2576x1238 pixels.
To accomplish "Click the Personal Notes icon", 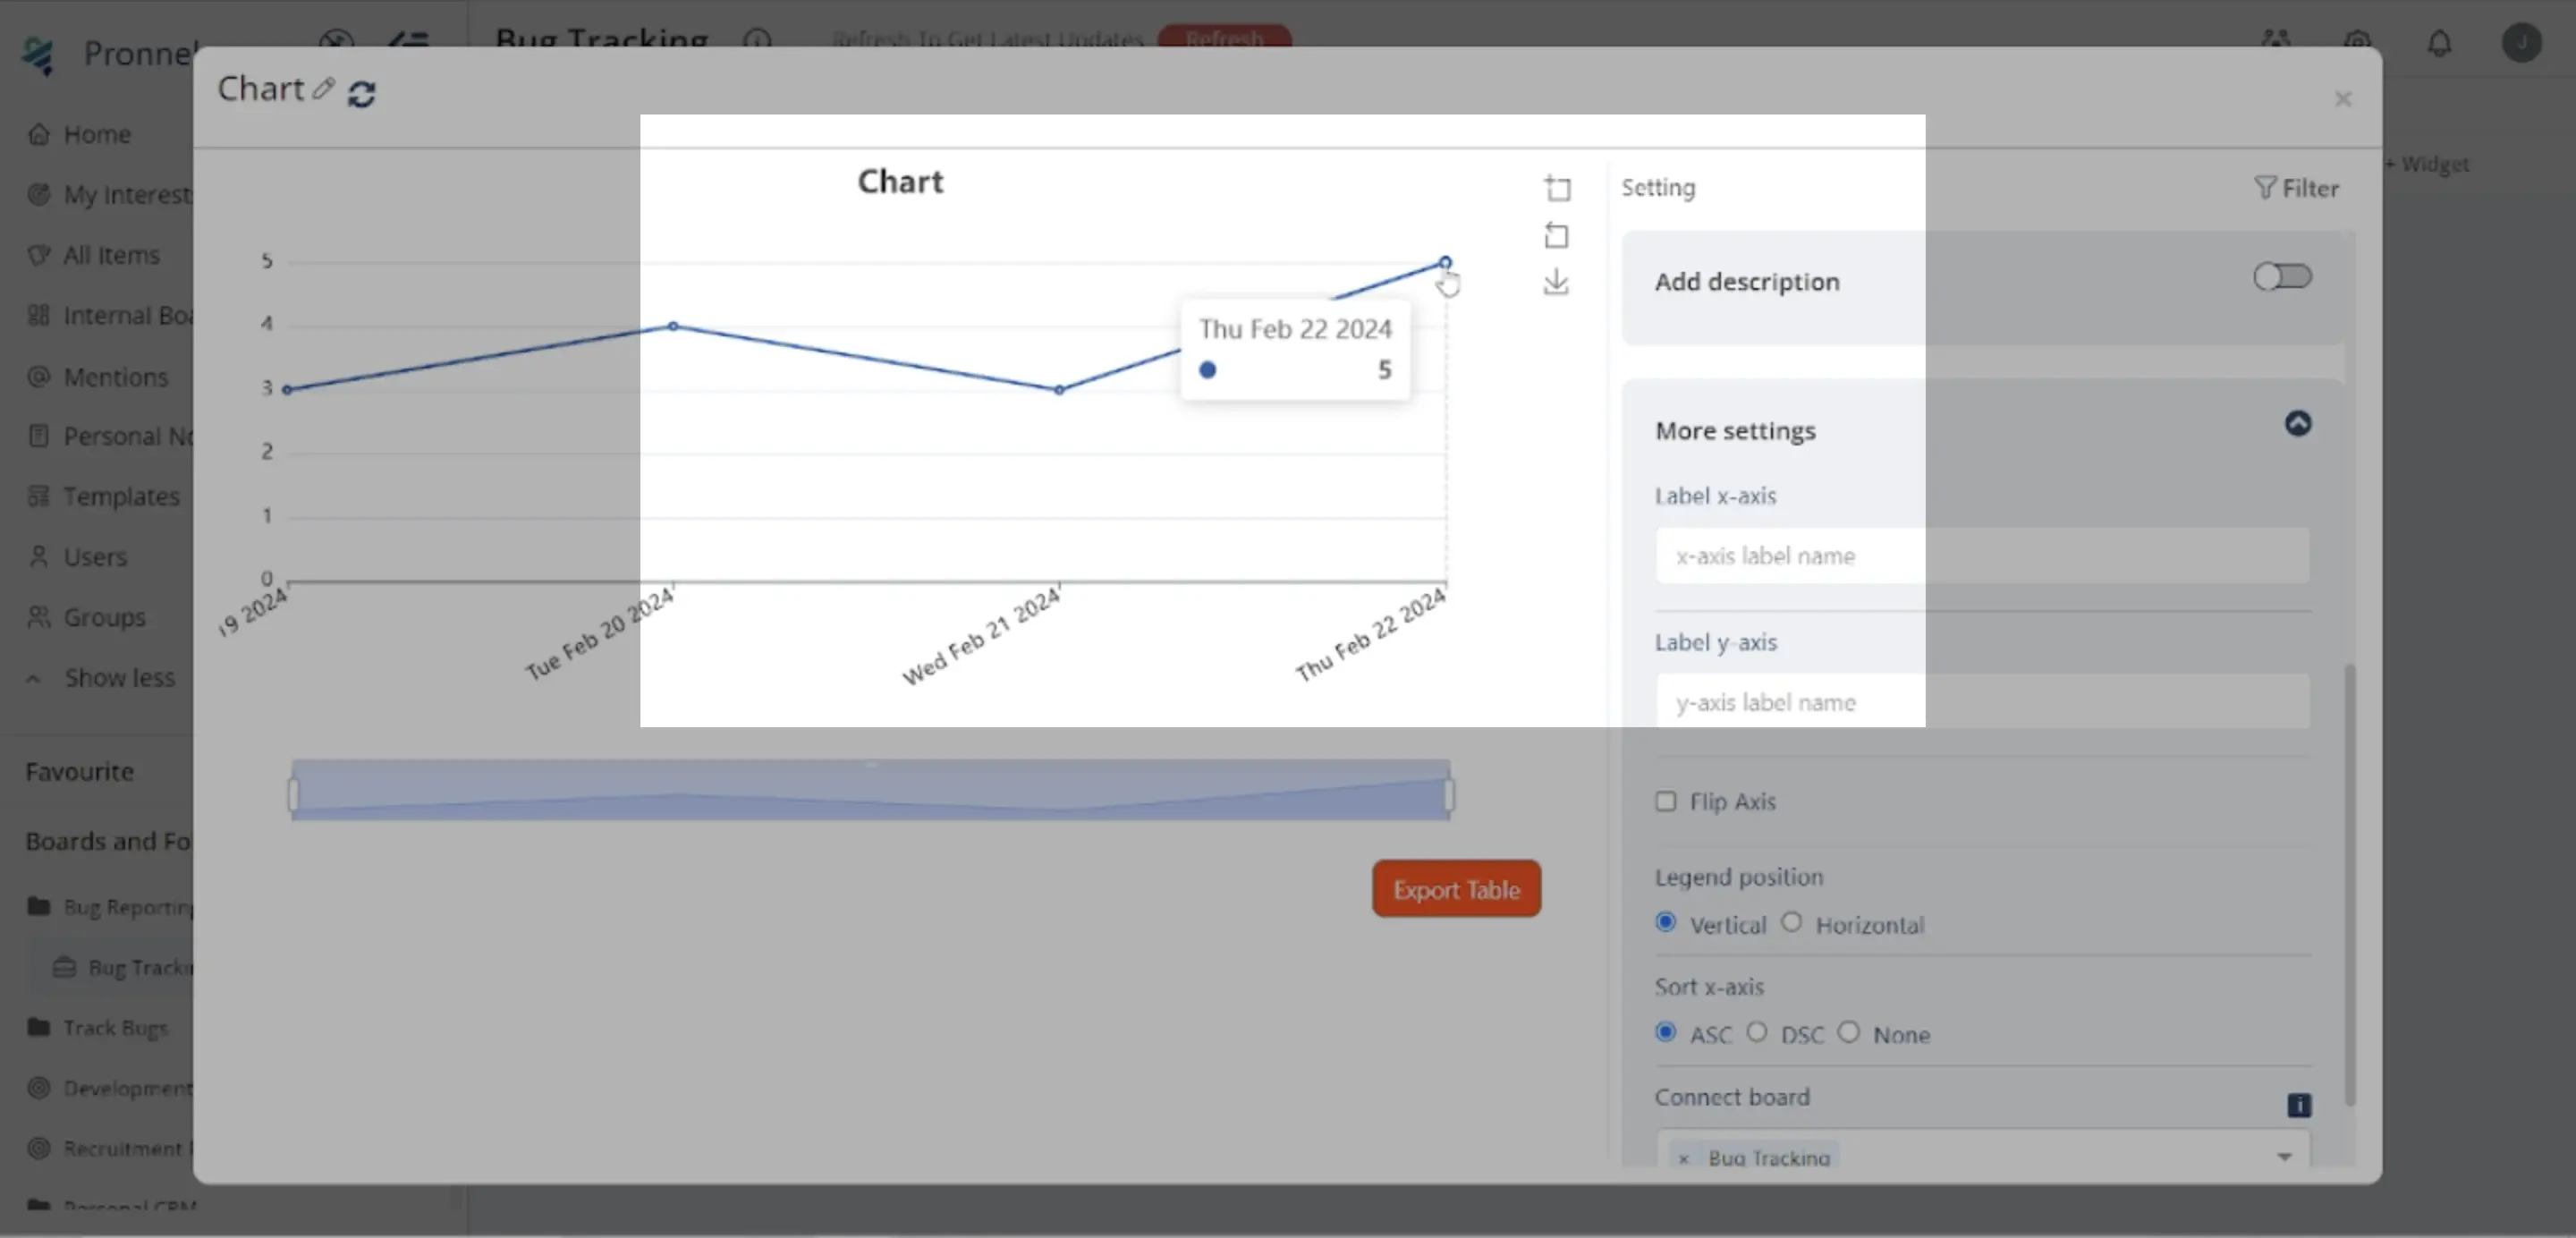I will (x=39, y=436).
